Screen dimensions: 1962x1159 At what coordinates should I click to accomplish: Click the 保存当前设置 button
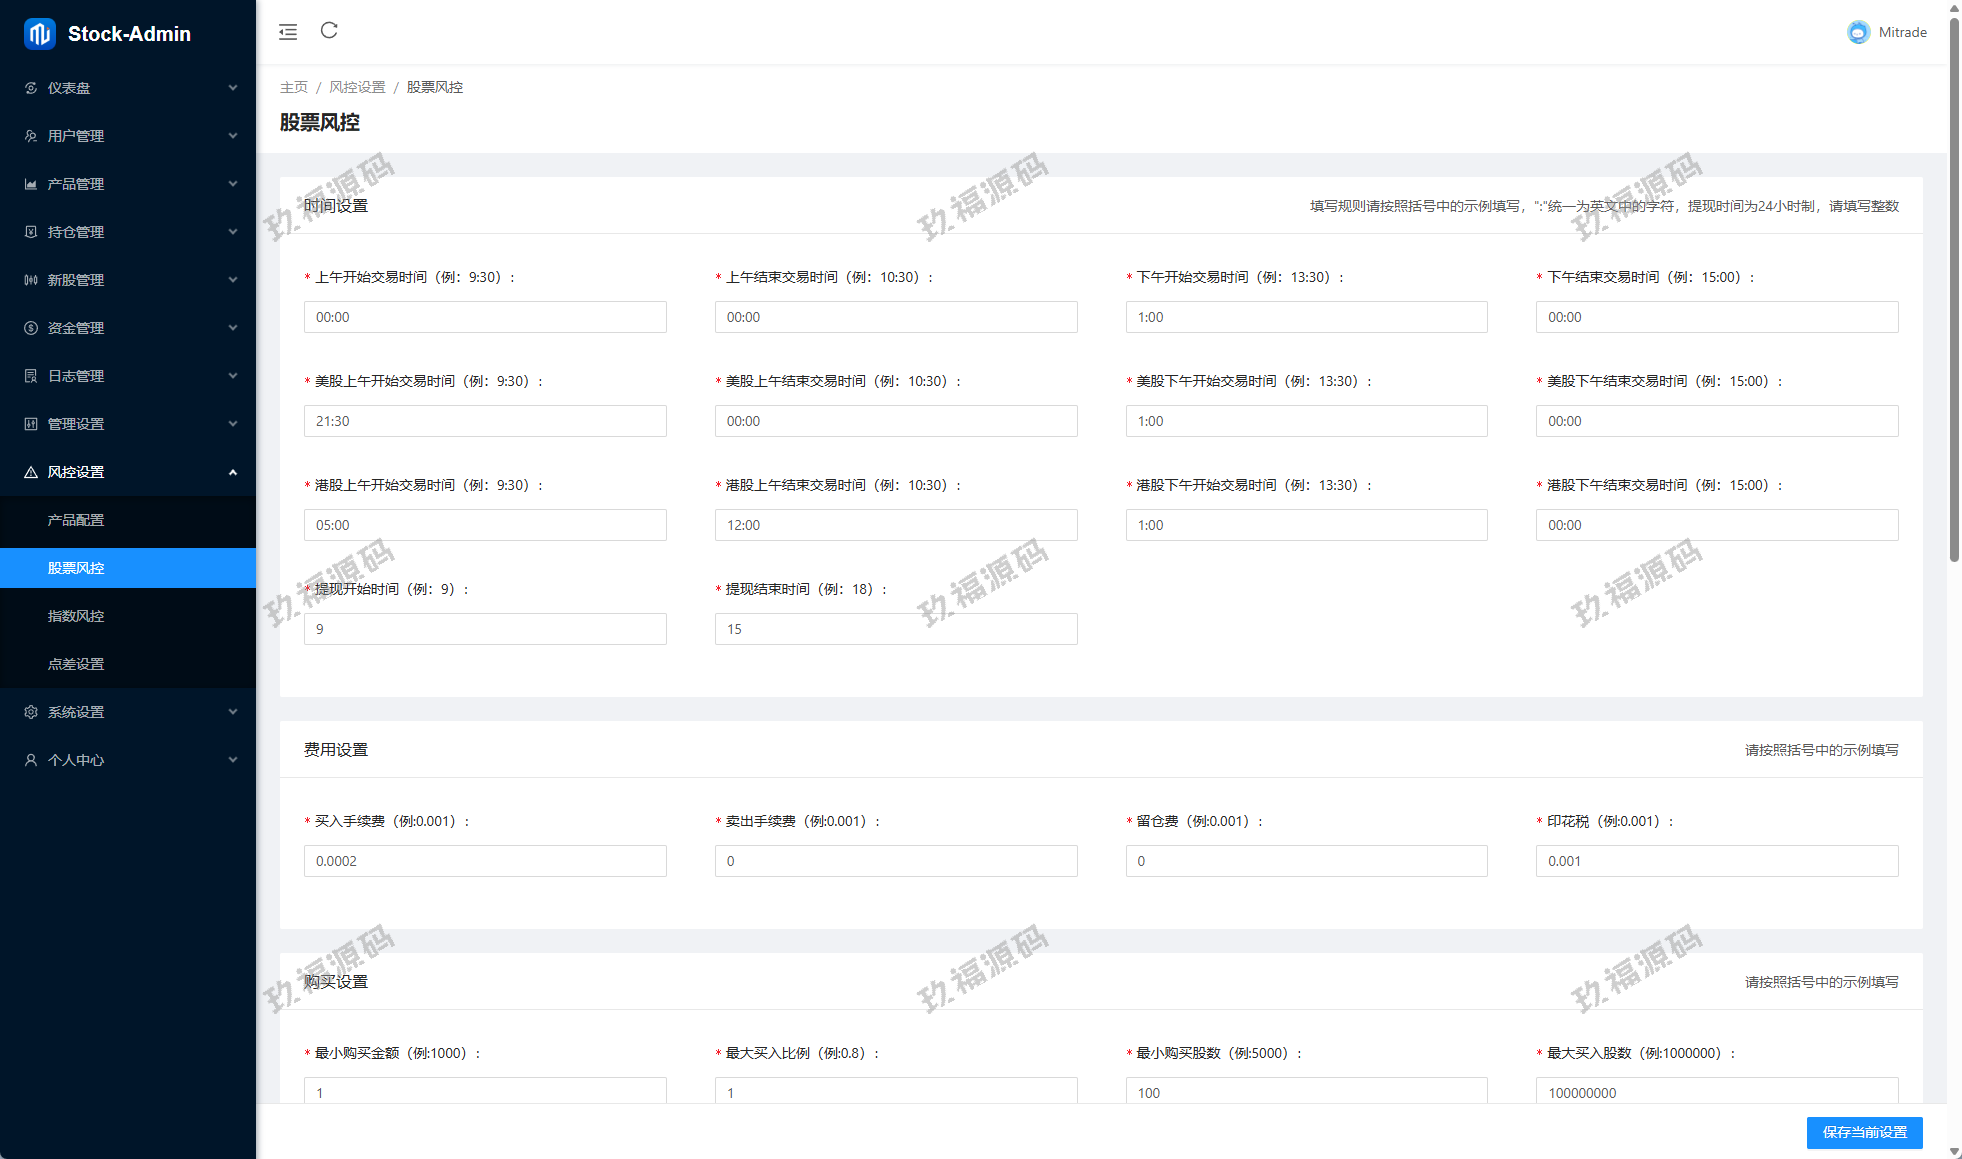1864,1132
